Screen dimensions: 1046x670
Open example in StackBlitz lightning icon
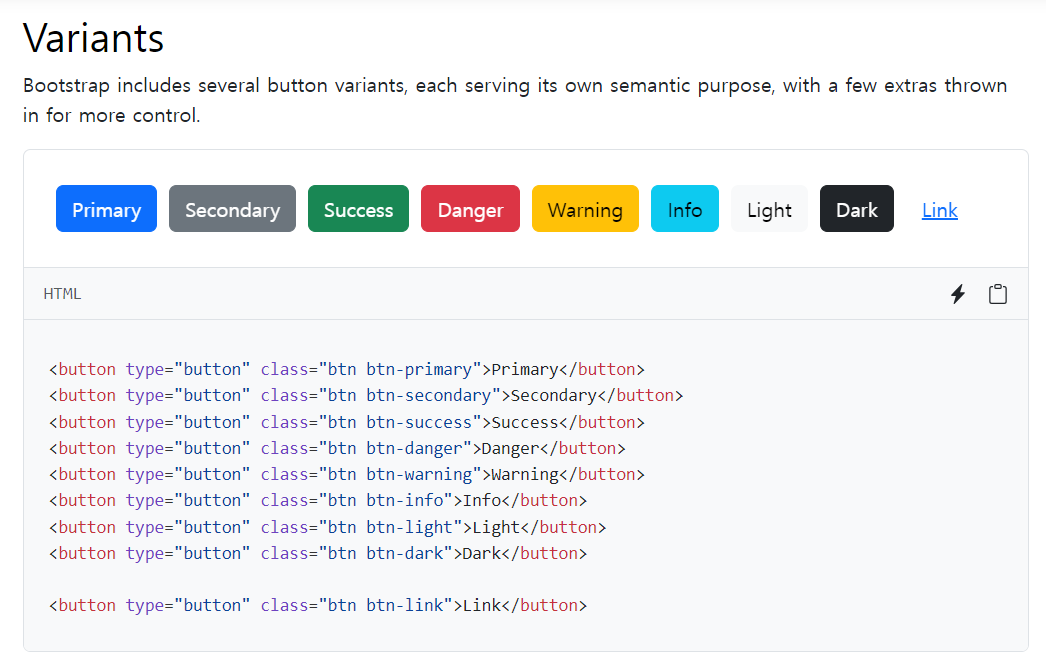pyautogui.click(x=958, y=294)
